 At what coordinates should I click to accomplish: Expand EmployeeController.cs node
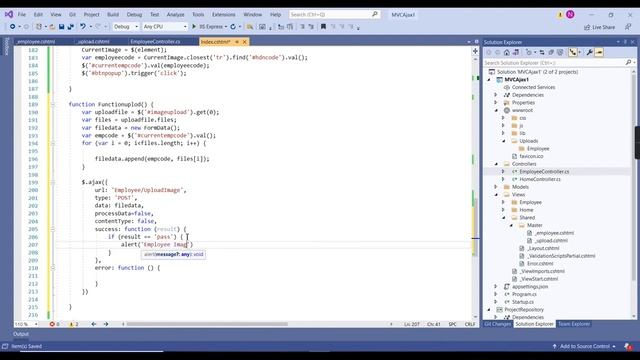[x=504, y=172]
